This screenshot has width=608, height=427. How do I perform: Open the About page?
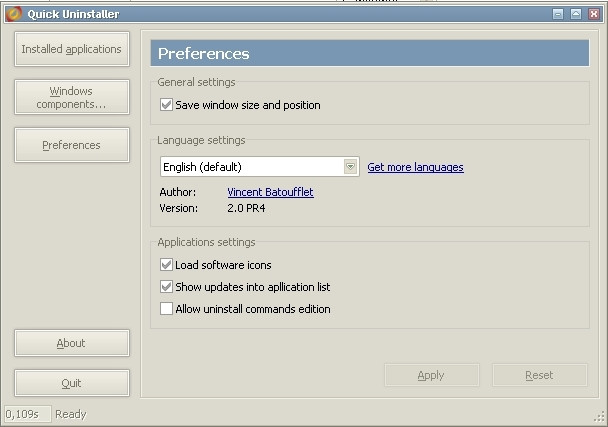click(72, 343)
